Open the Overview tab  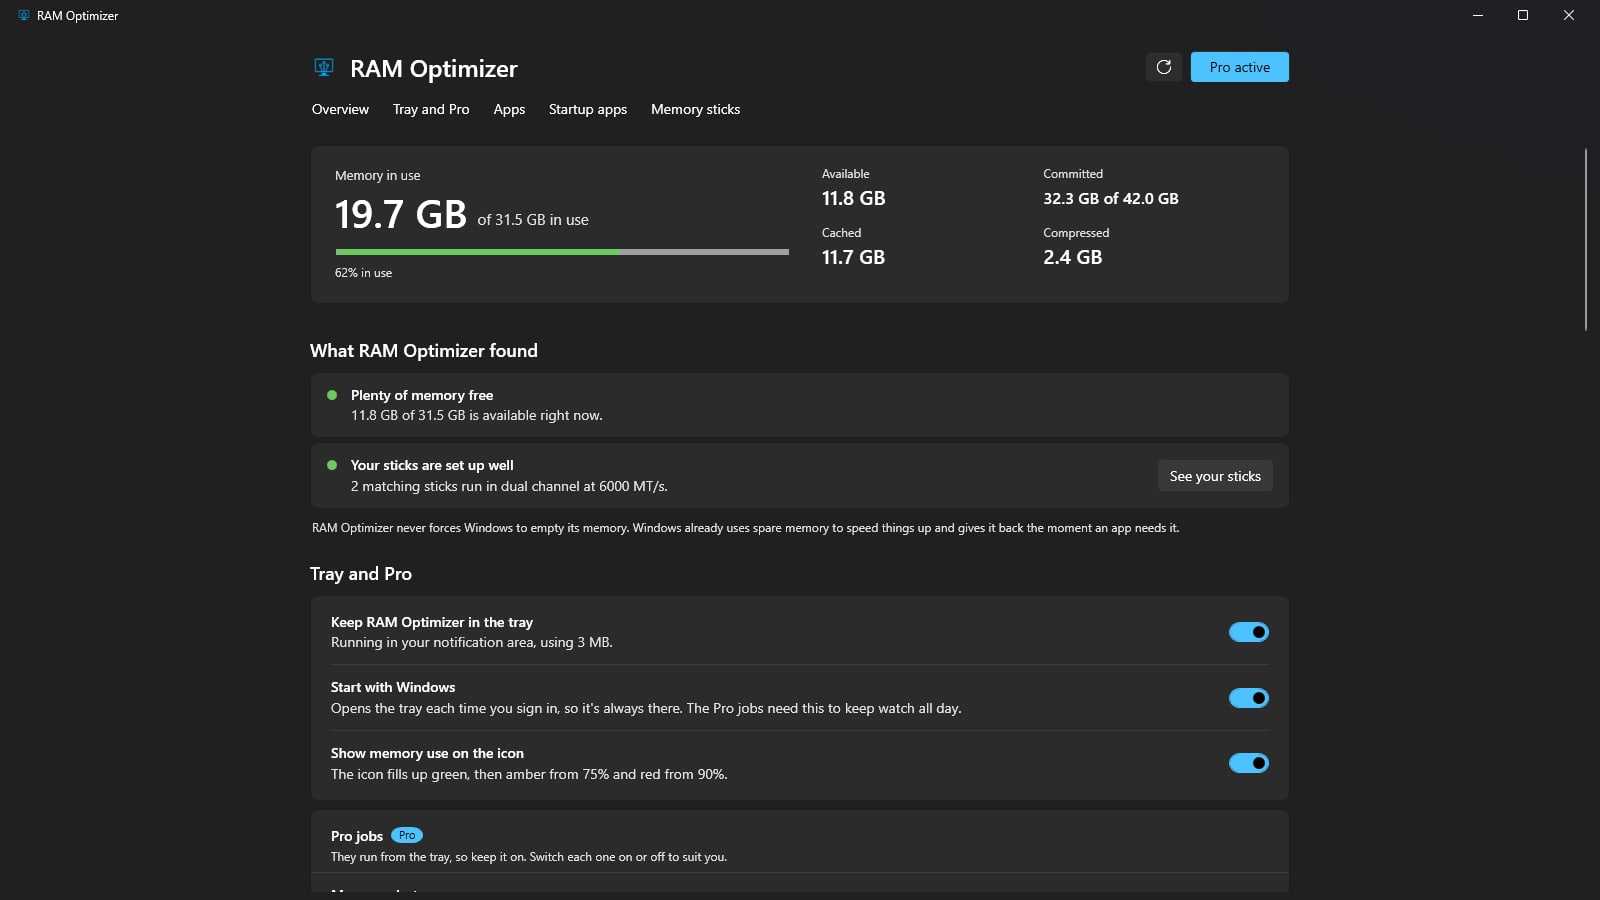(340, 109)
